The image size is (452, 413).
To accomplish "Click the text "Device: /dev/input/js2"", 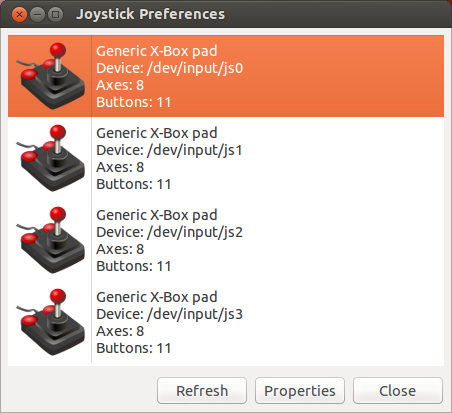I will (x=170, y=232).
